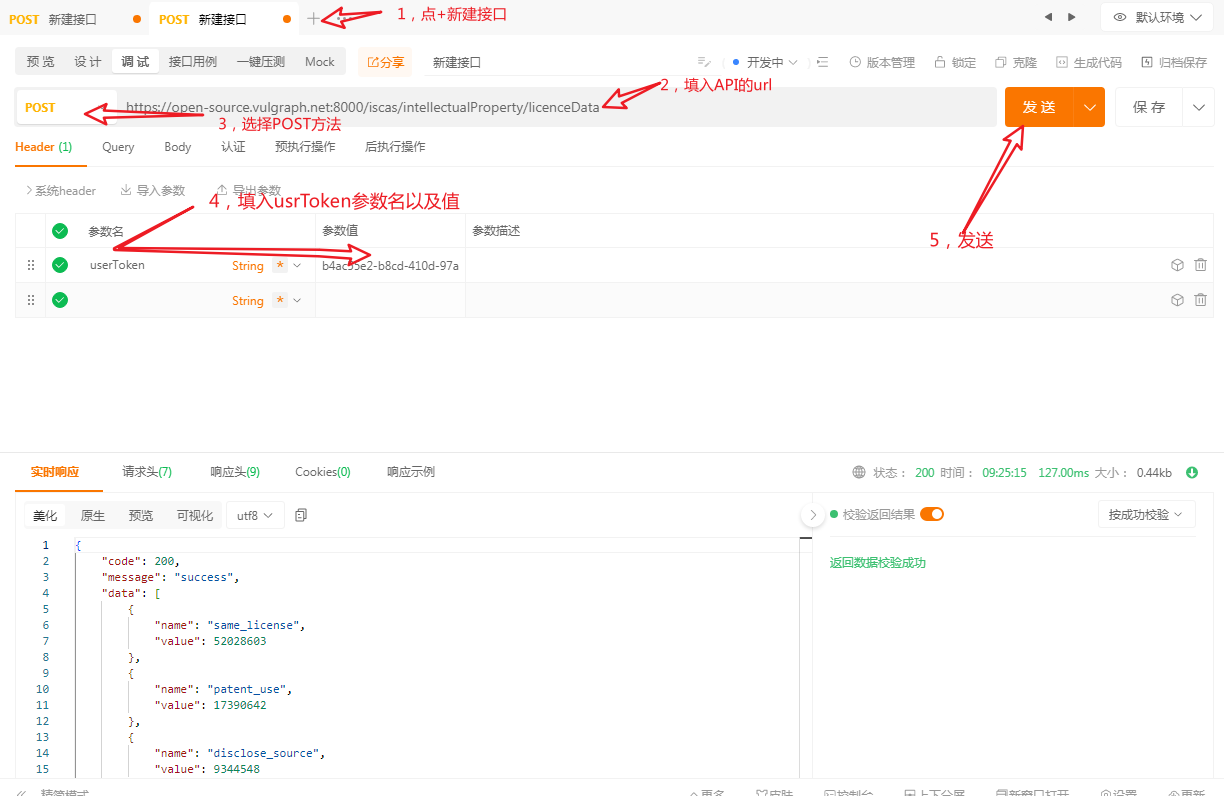Switch to the Query tab

click(x=118, y=147)
